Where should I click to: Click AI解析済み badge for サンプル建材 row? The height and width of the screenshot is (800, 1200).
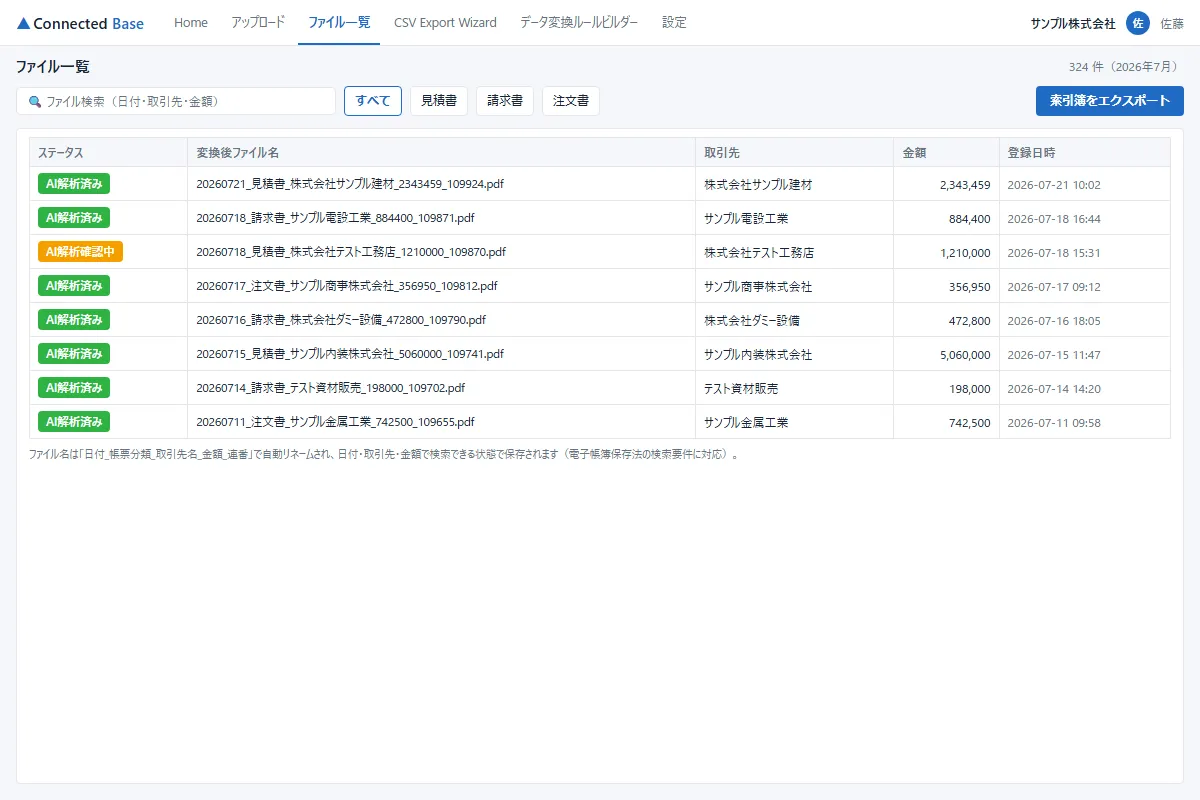pos(74,184)
